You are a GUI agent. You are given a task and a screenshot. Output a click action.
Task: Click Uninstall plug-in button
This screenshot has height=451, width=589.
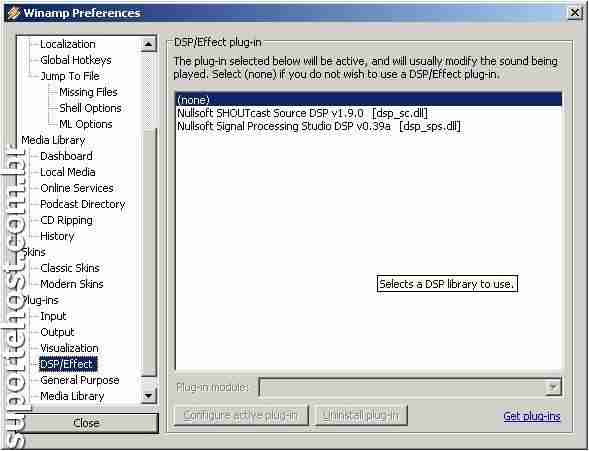(x=361, y=415)
